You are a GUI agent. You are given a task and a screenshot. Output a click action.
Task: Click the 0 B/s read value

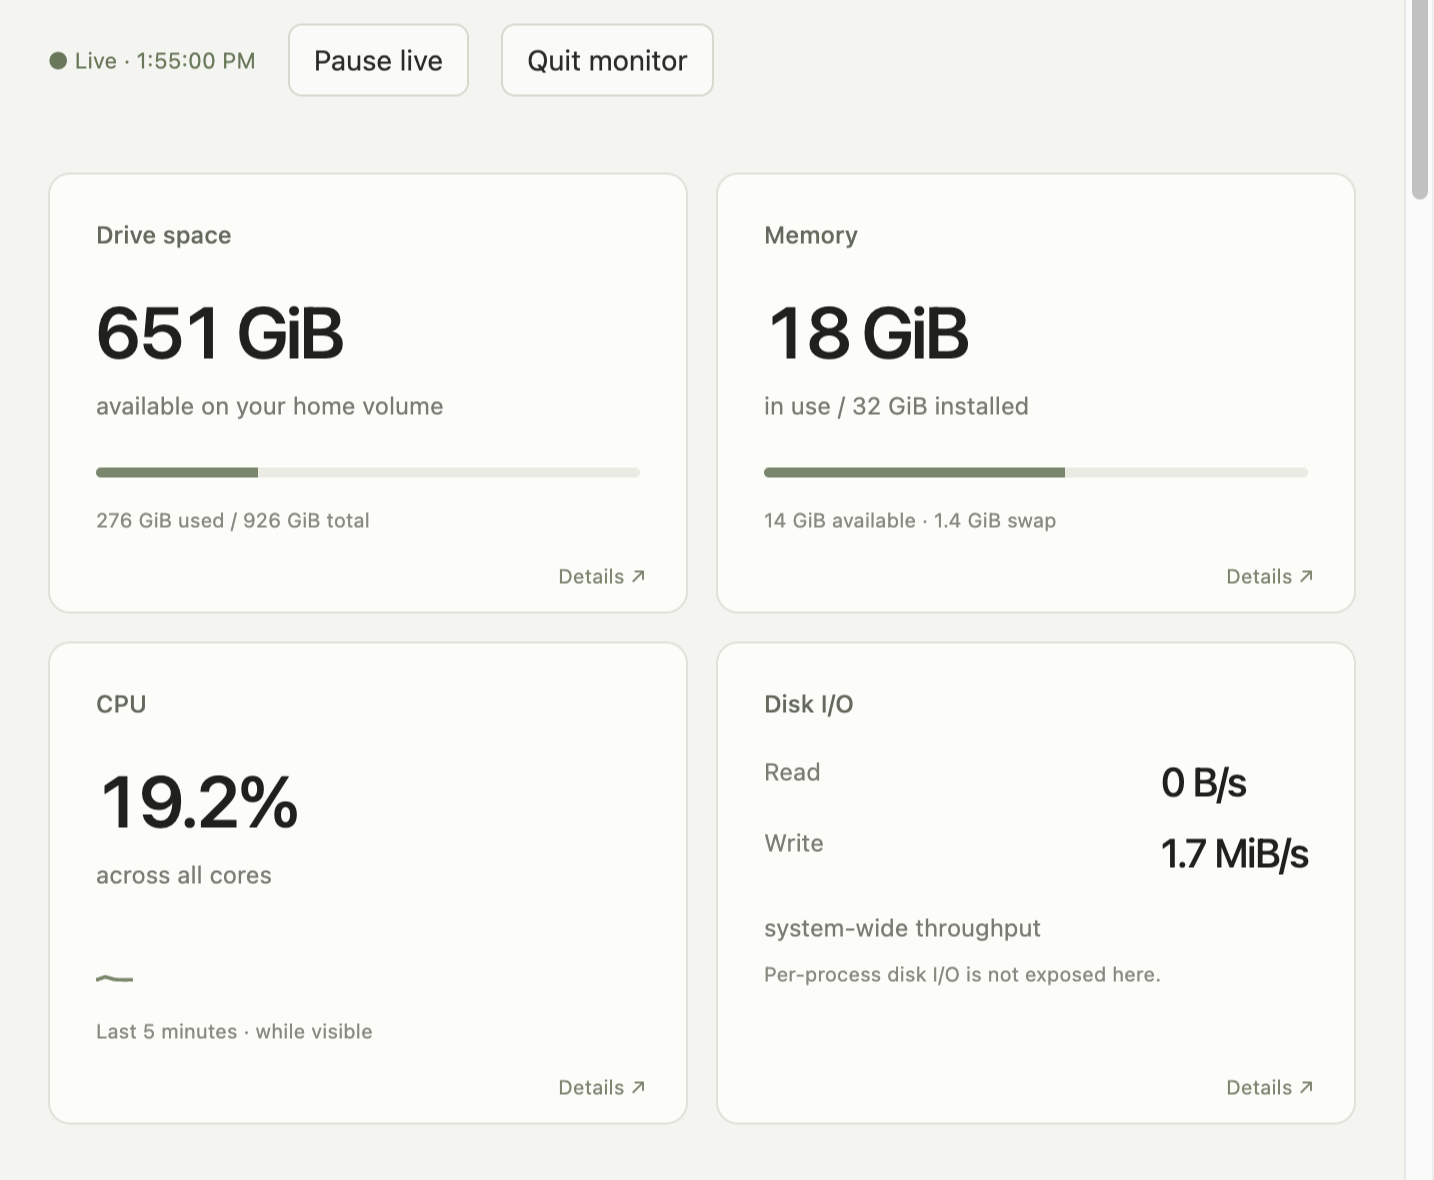tap(1204, 782)
